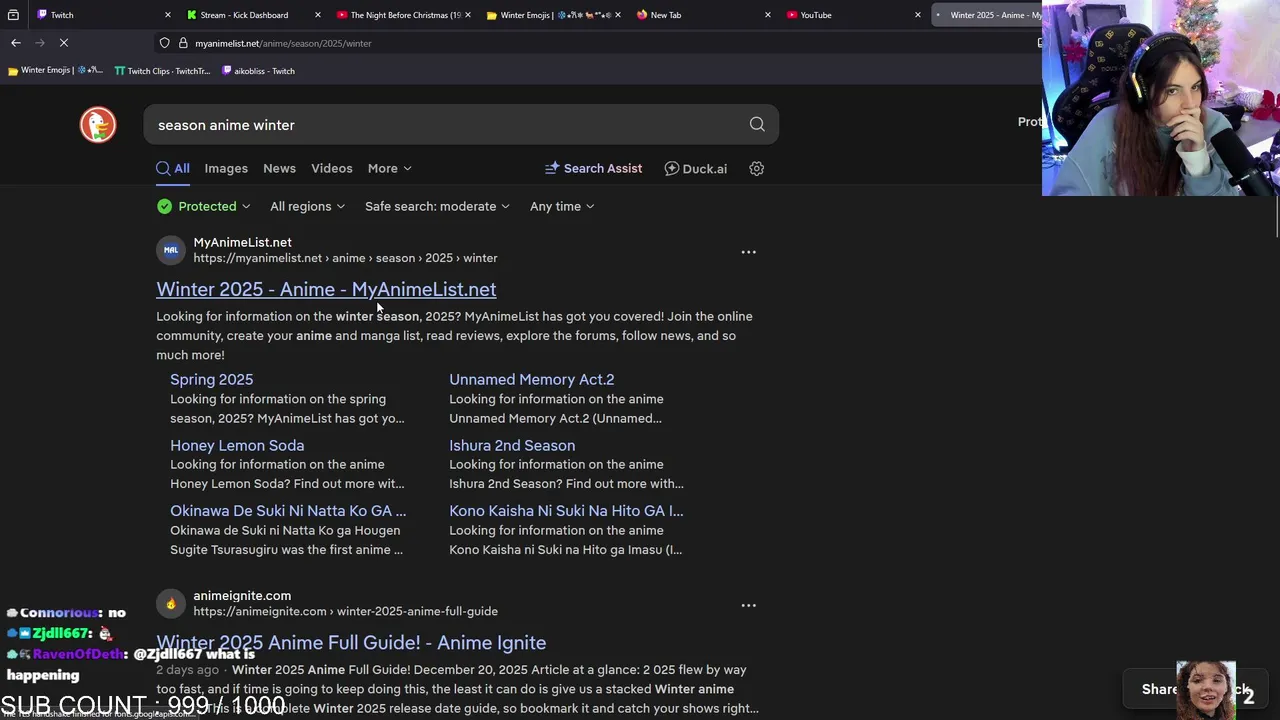
Task: Select the All search category
Action: tap(173, 169)
